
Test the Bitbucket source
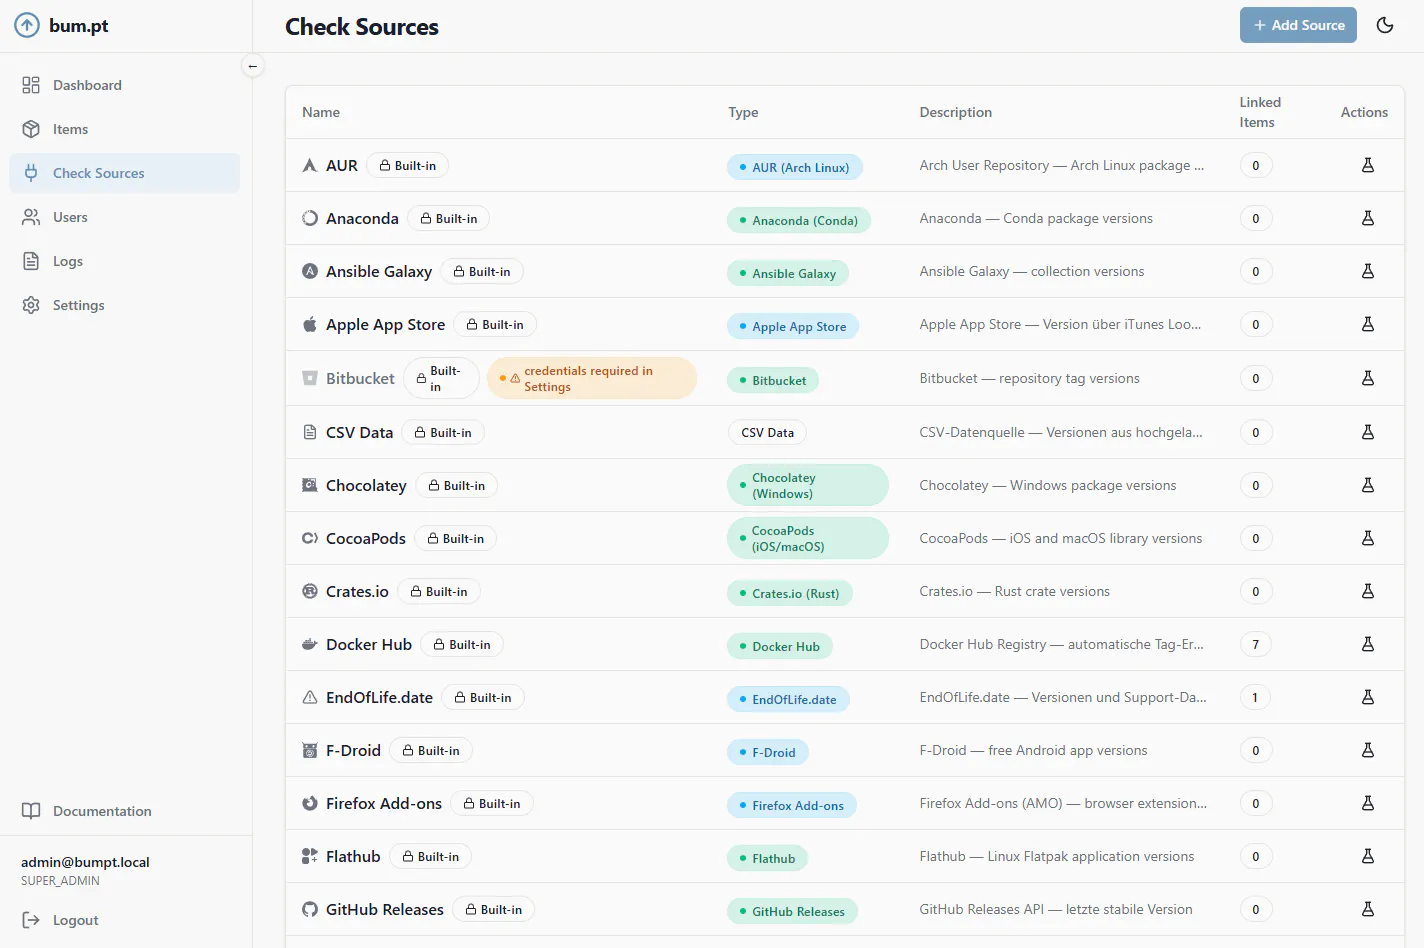[1367, 378]
